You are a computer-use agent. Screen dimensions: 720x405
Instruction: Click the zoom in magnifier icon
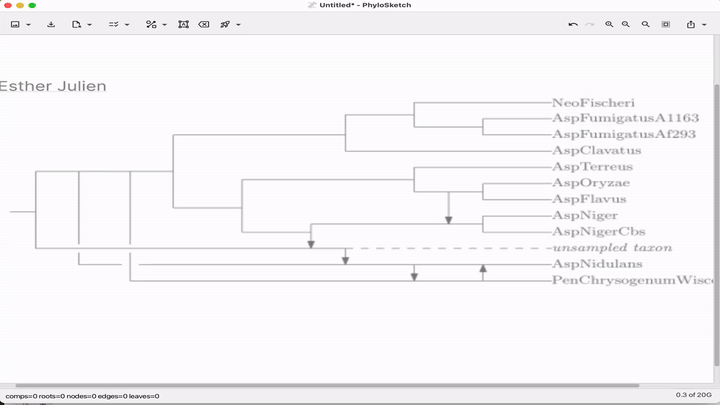click(x=609, y=24)
